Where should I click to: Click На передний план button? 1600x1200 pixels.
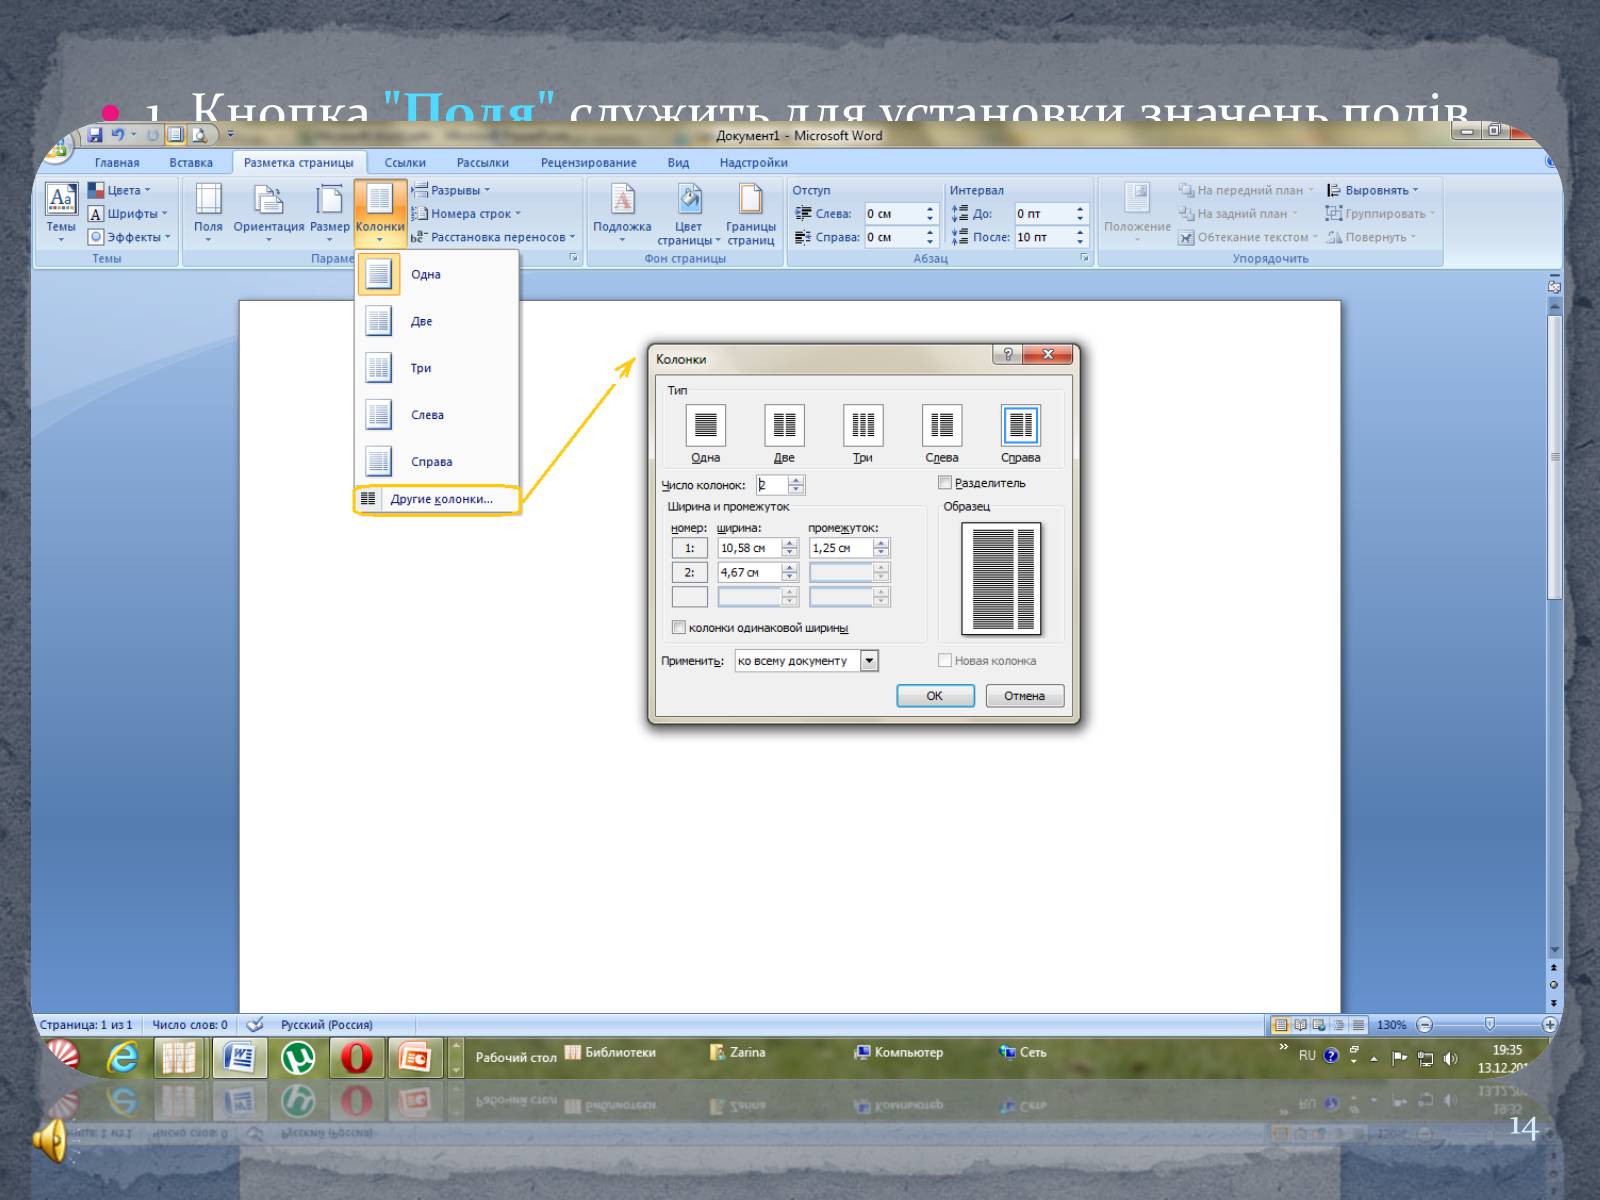(1246, 190)
